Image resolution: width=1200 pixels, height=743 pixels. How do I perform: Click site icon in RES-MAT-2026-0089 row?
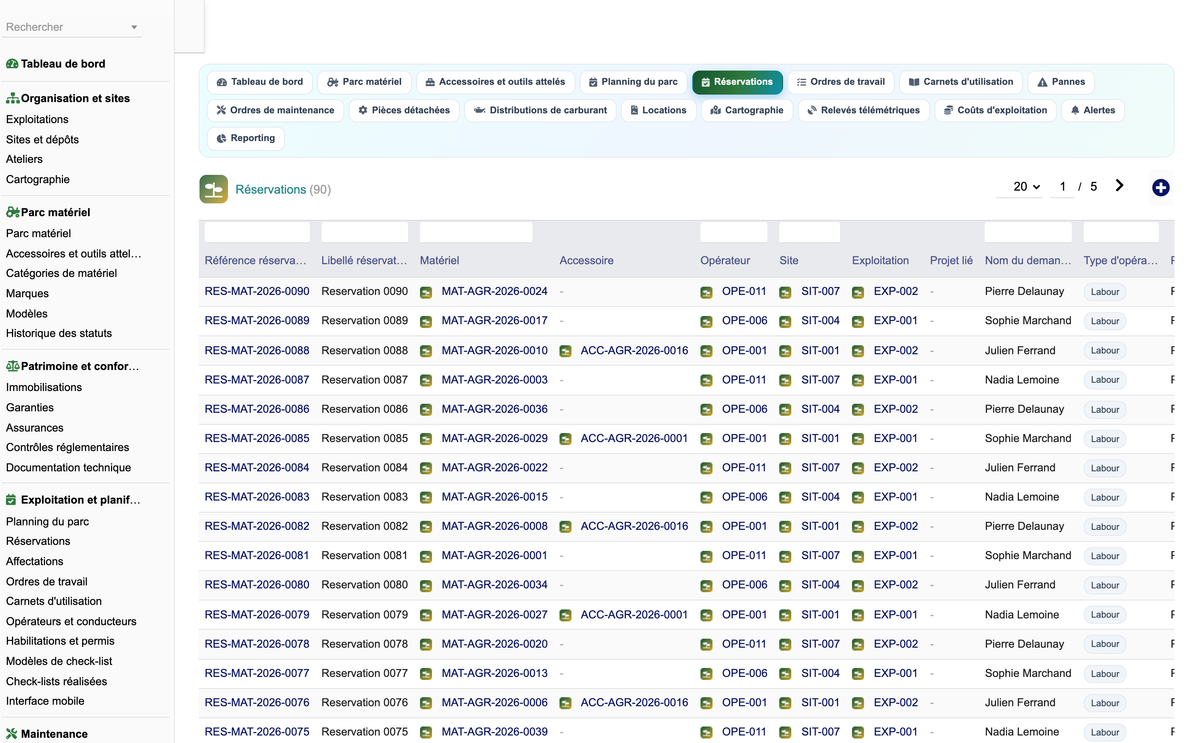tap(785, 321)
